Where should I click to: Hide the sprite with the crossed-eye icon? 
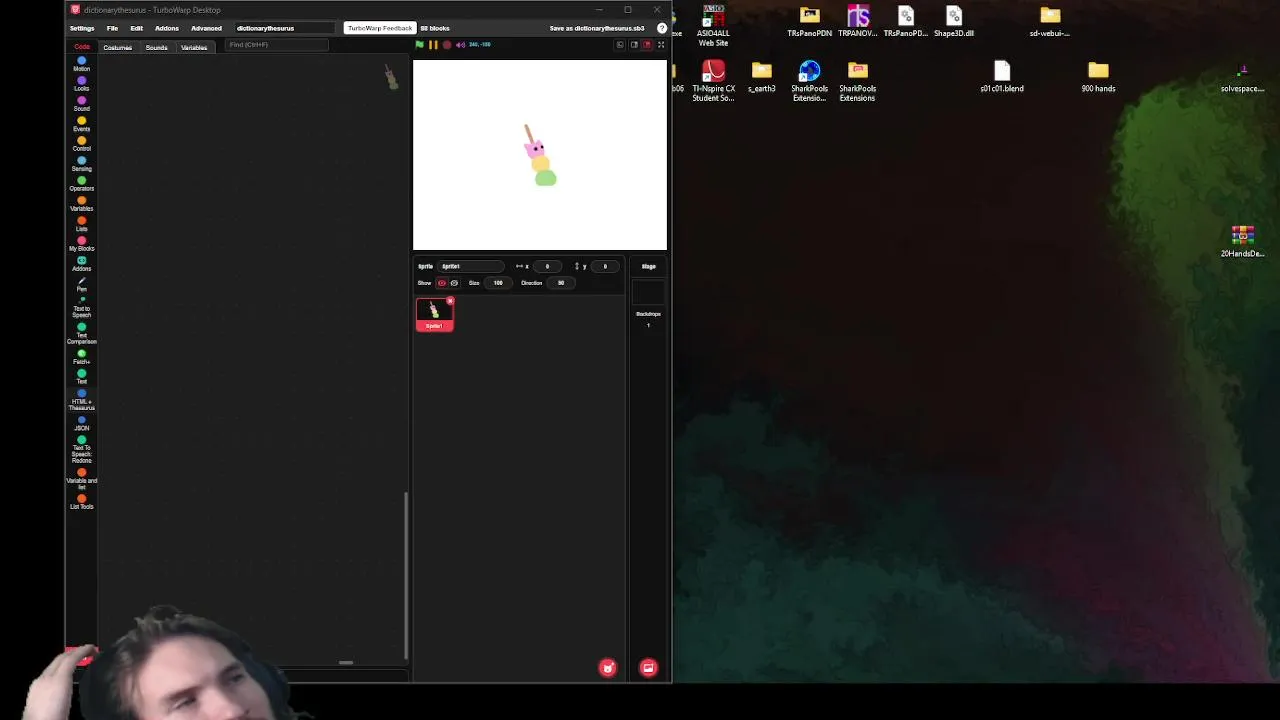[x=454, y=283]
